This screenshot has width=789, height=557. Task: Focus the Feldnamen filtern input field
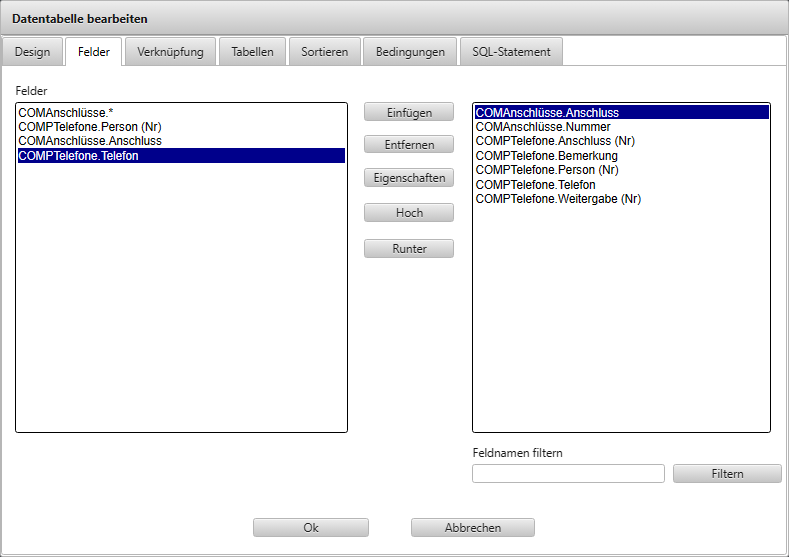(x=568, y=474)
